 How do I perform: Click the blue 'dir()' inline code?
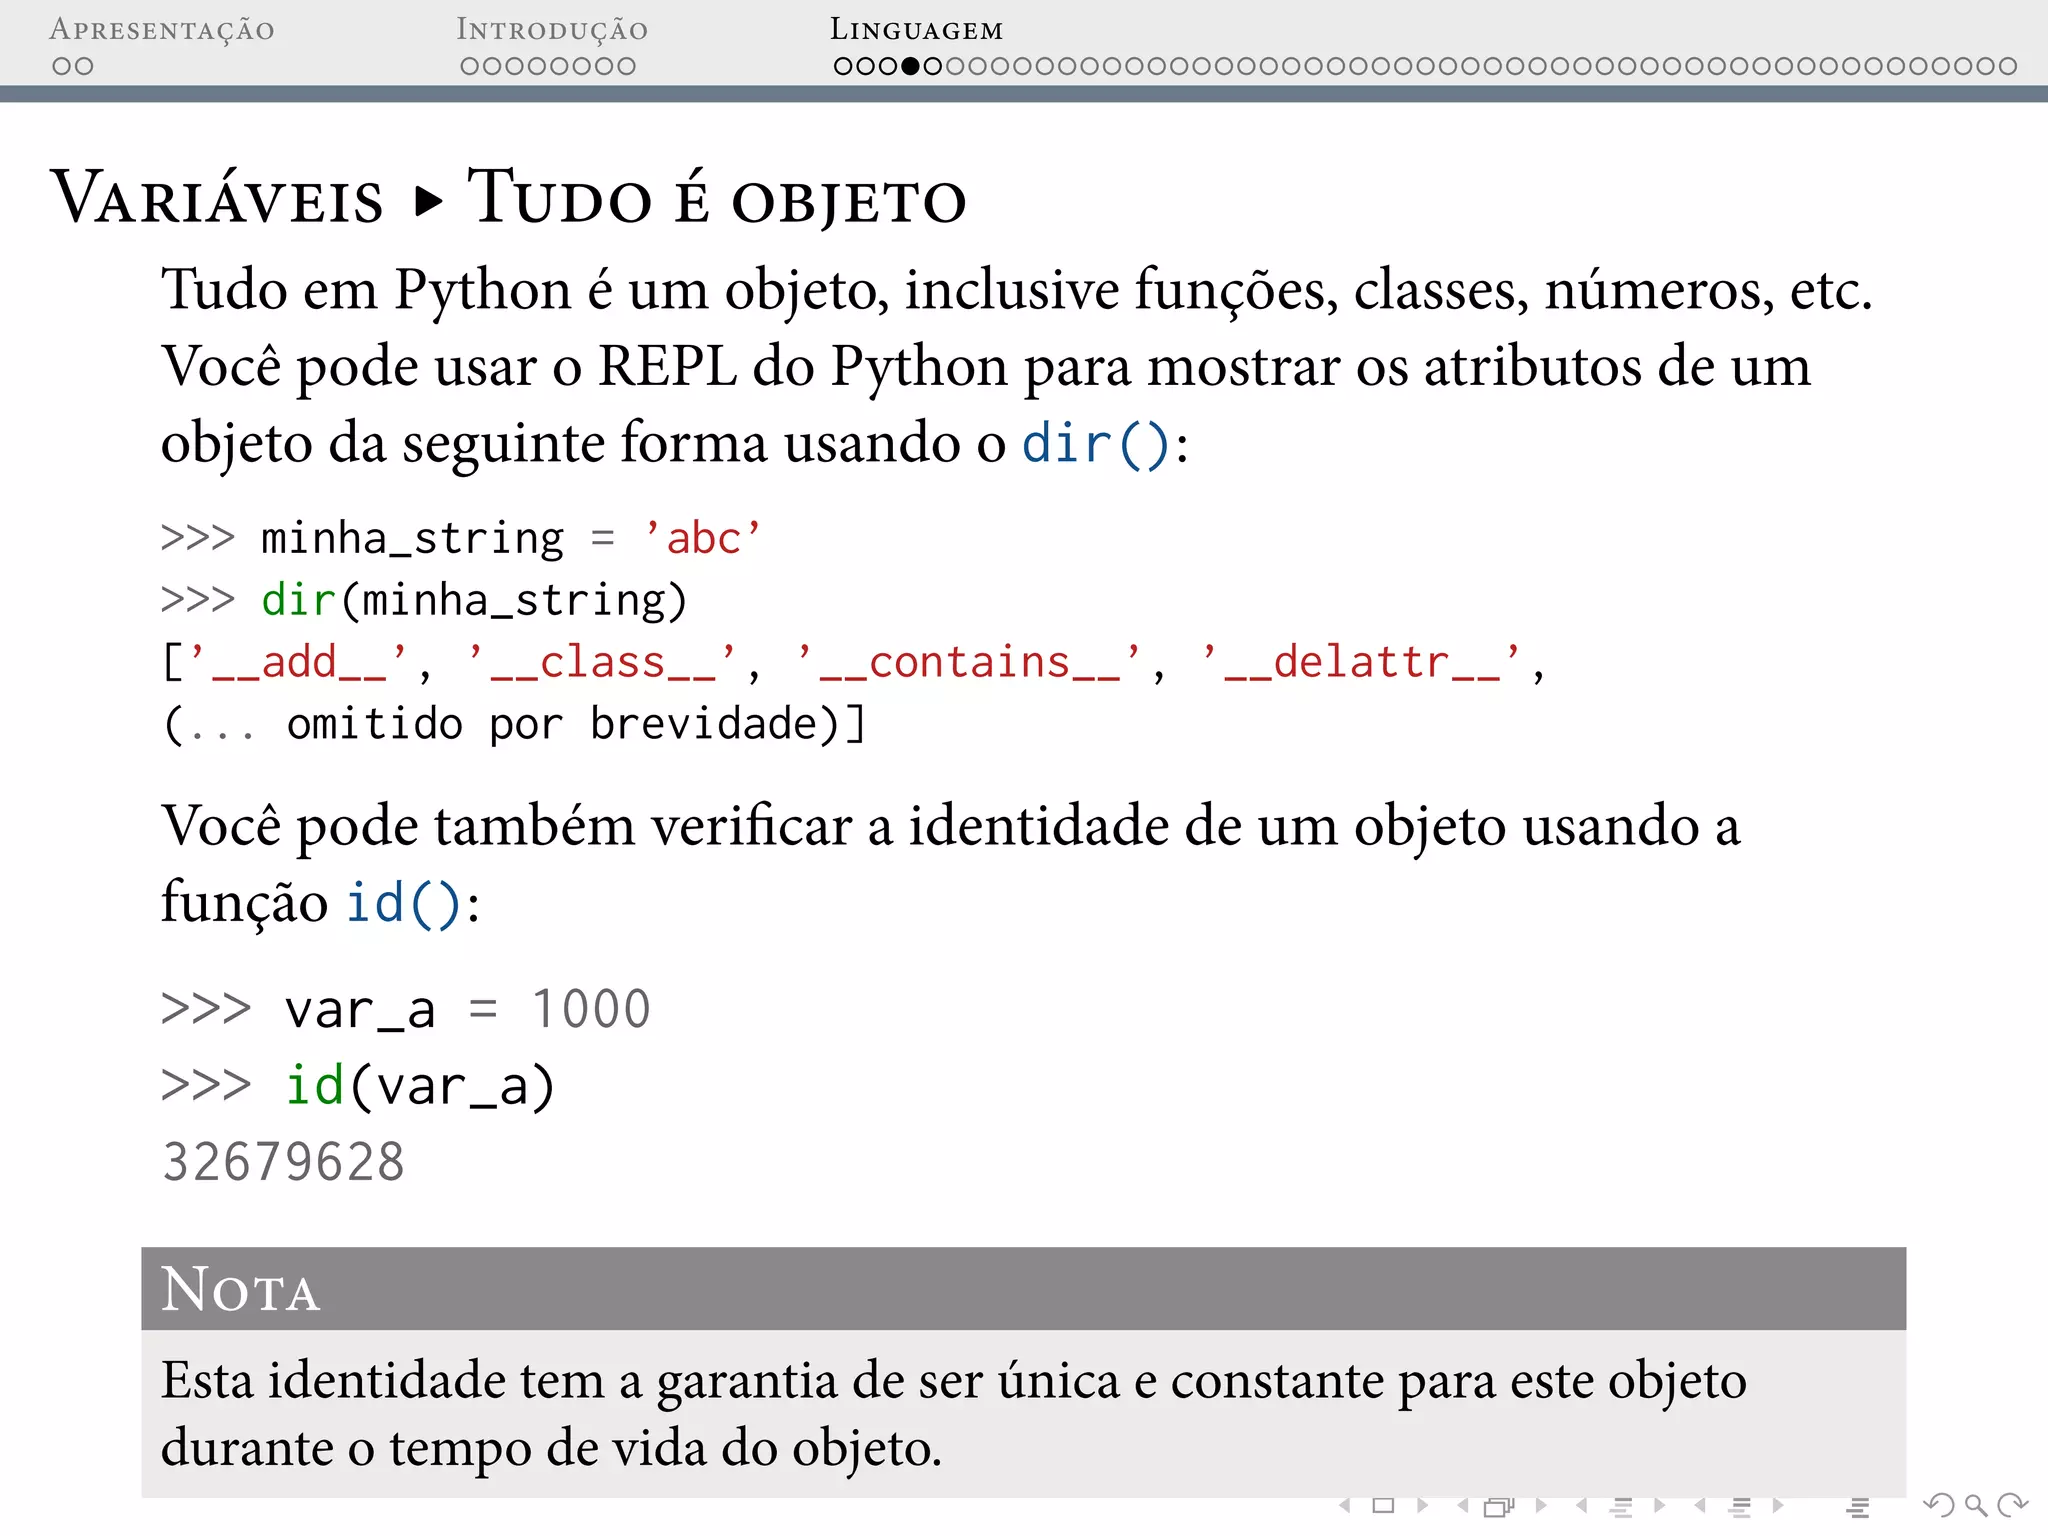point(1096,443)
